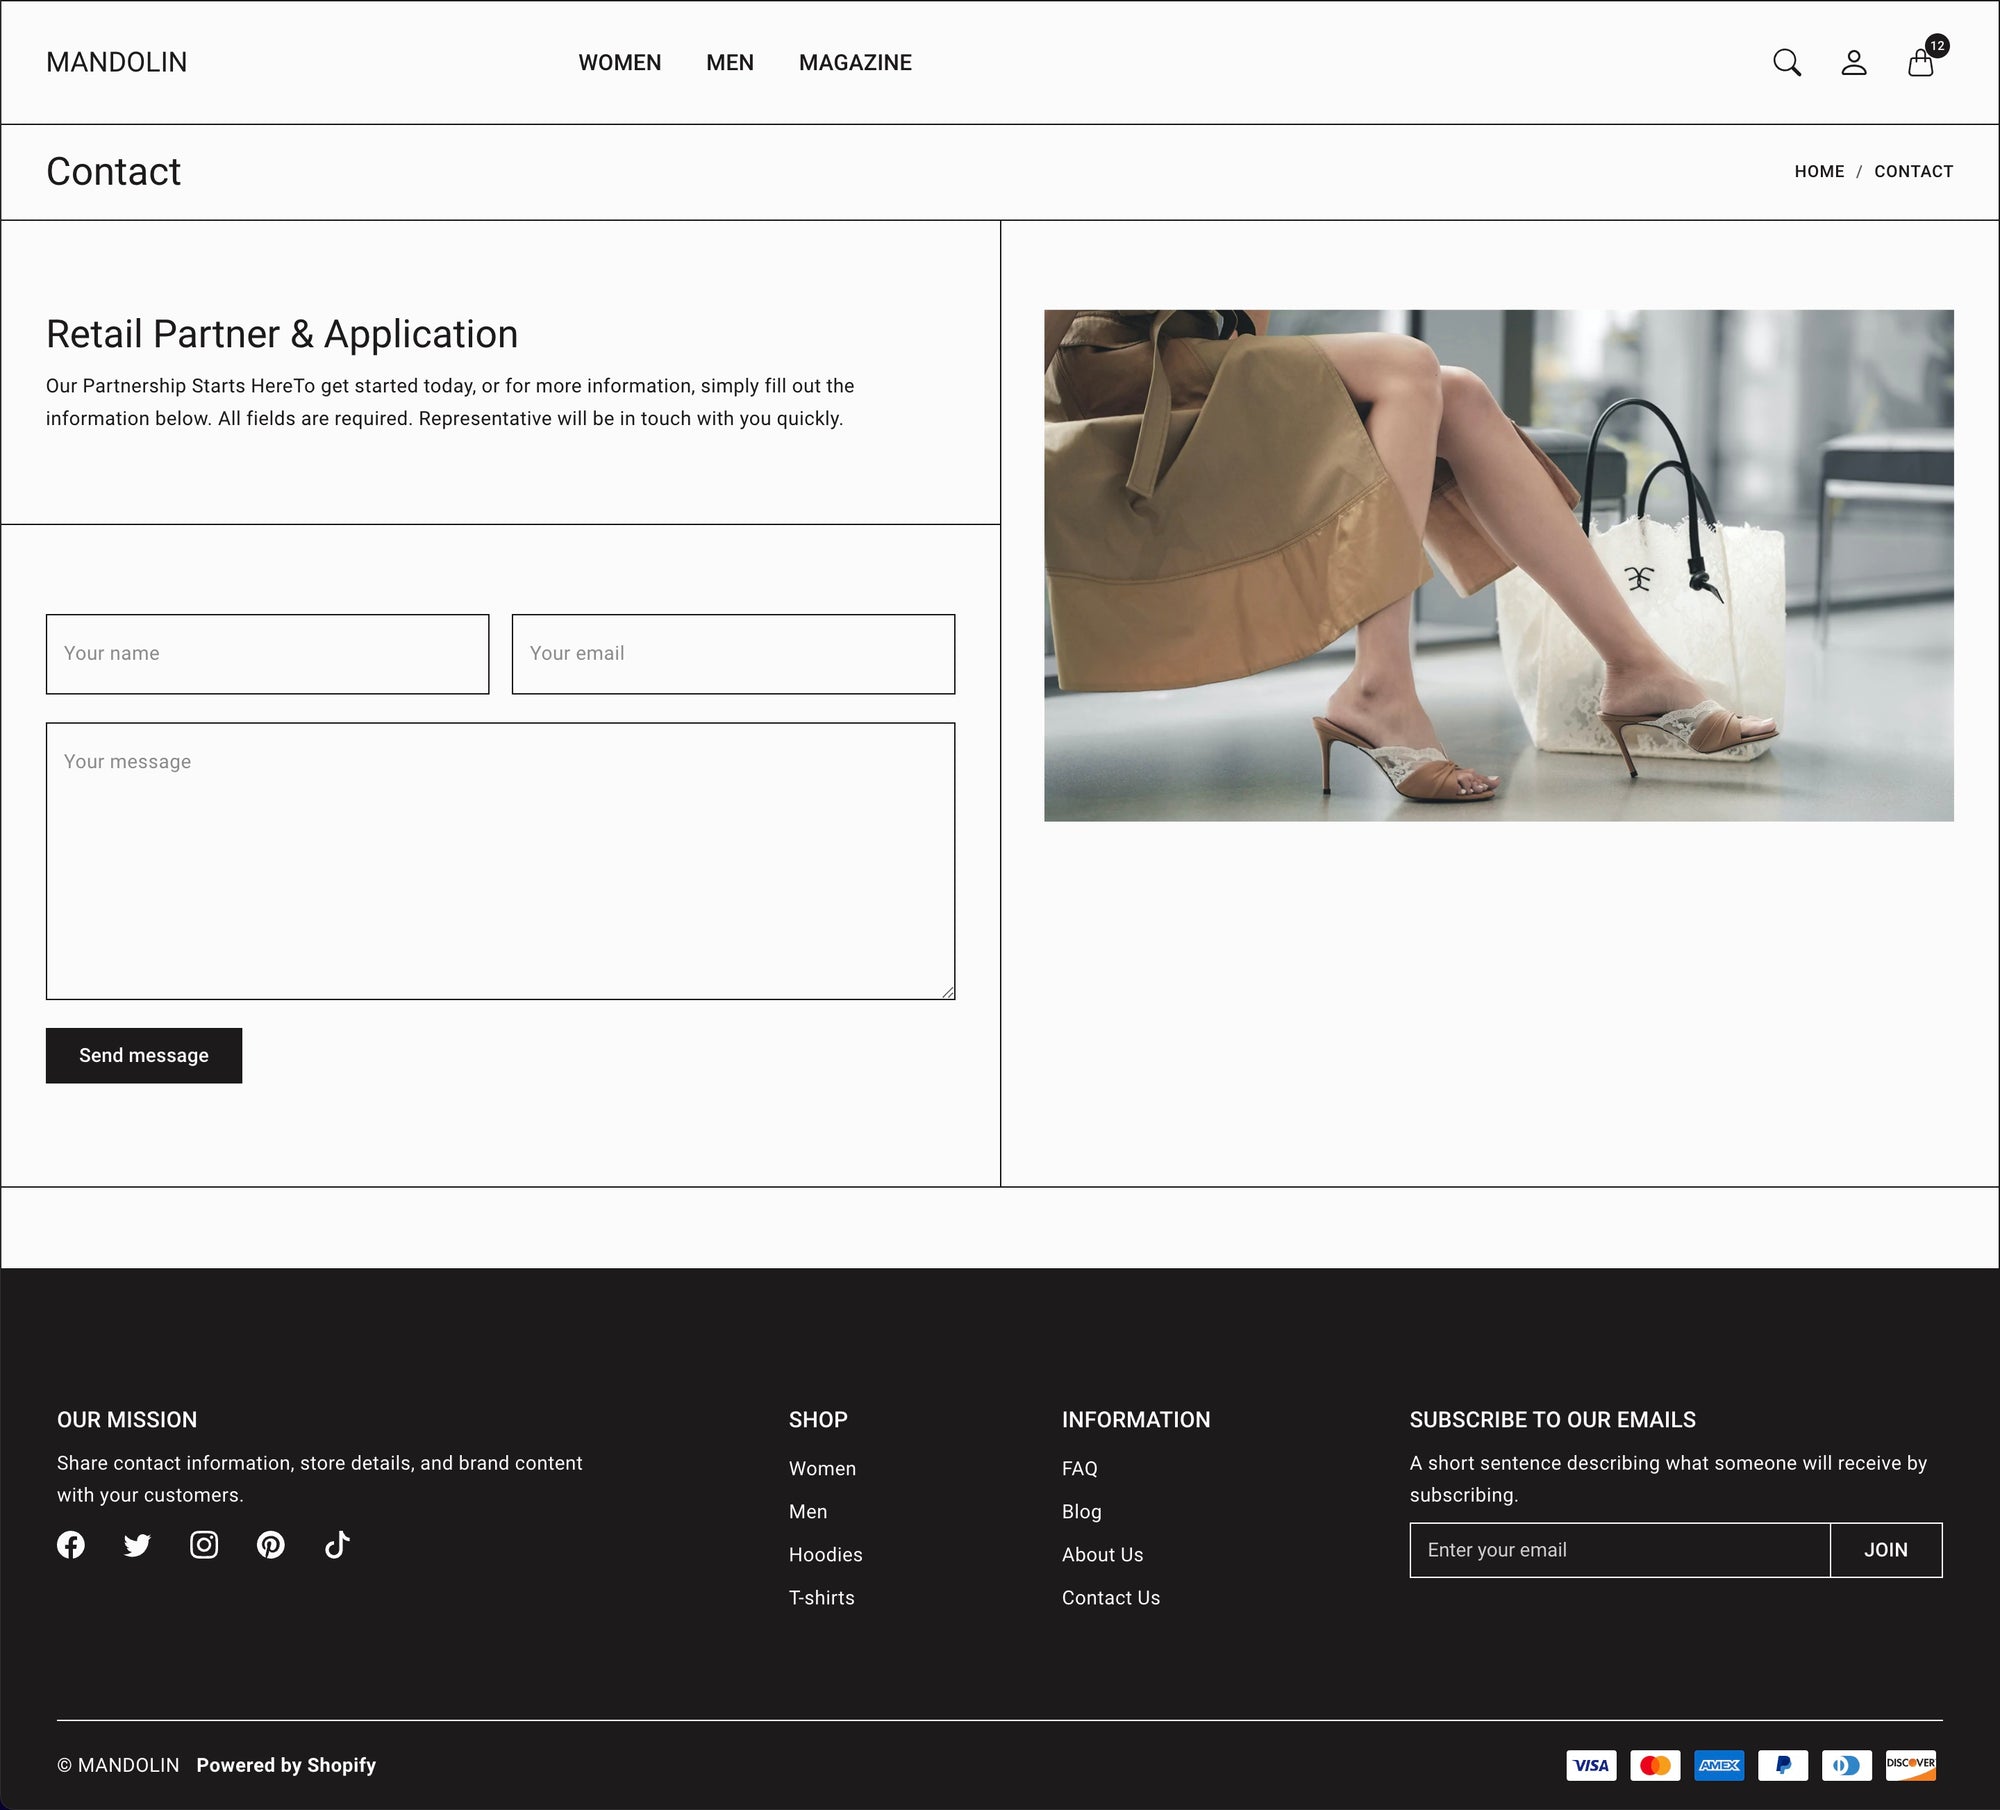Screen dimensions: 2000x1810
Task: Open the Twitter social icon
Action: point(137,1545)
